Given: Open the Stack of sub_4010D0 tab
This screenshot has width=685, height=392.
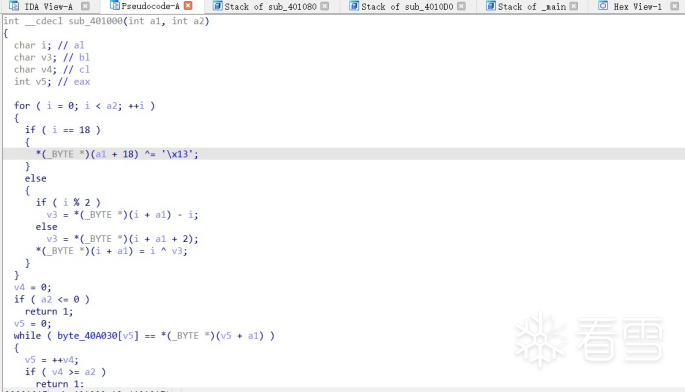Looking at the screenshot, I should [x=407, y=7].
